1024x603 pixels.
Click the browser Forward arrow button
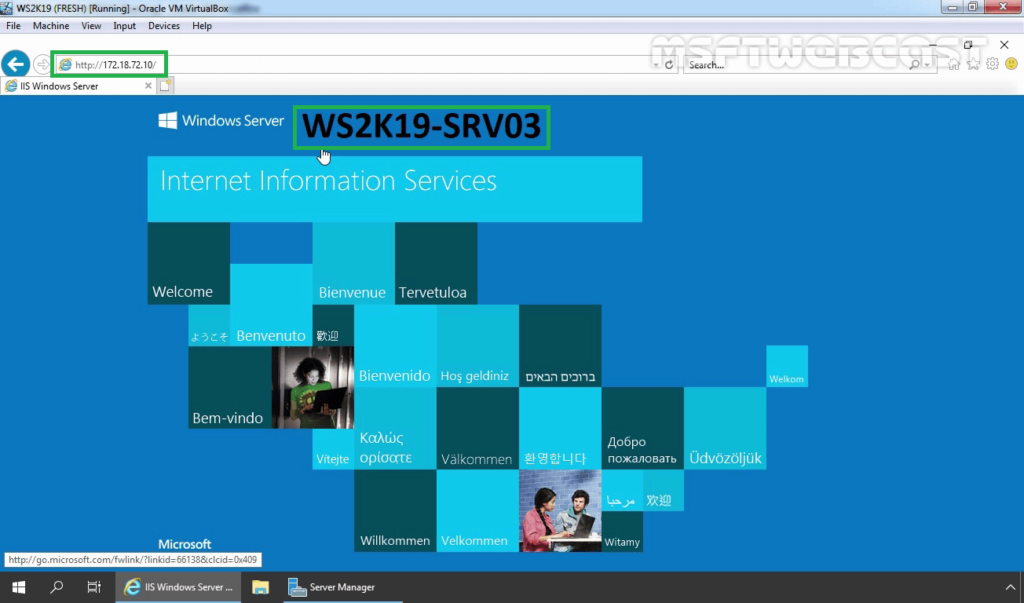pyautogui.click(x=42, y=64)
